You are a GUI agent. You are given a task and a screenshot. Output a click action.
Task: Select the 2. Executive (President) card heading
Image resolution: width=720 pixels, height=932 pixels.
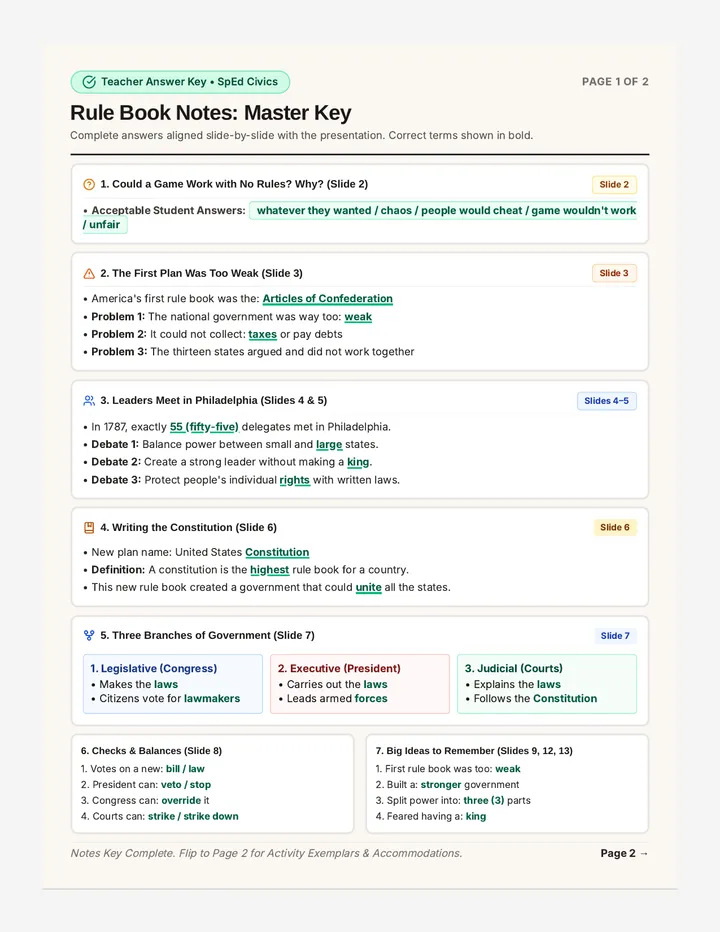point(339,668)
